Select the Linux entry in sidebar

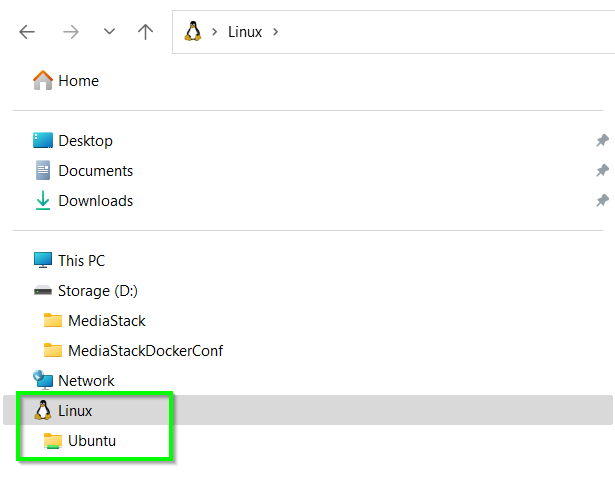point(74,411)
